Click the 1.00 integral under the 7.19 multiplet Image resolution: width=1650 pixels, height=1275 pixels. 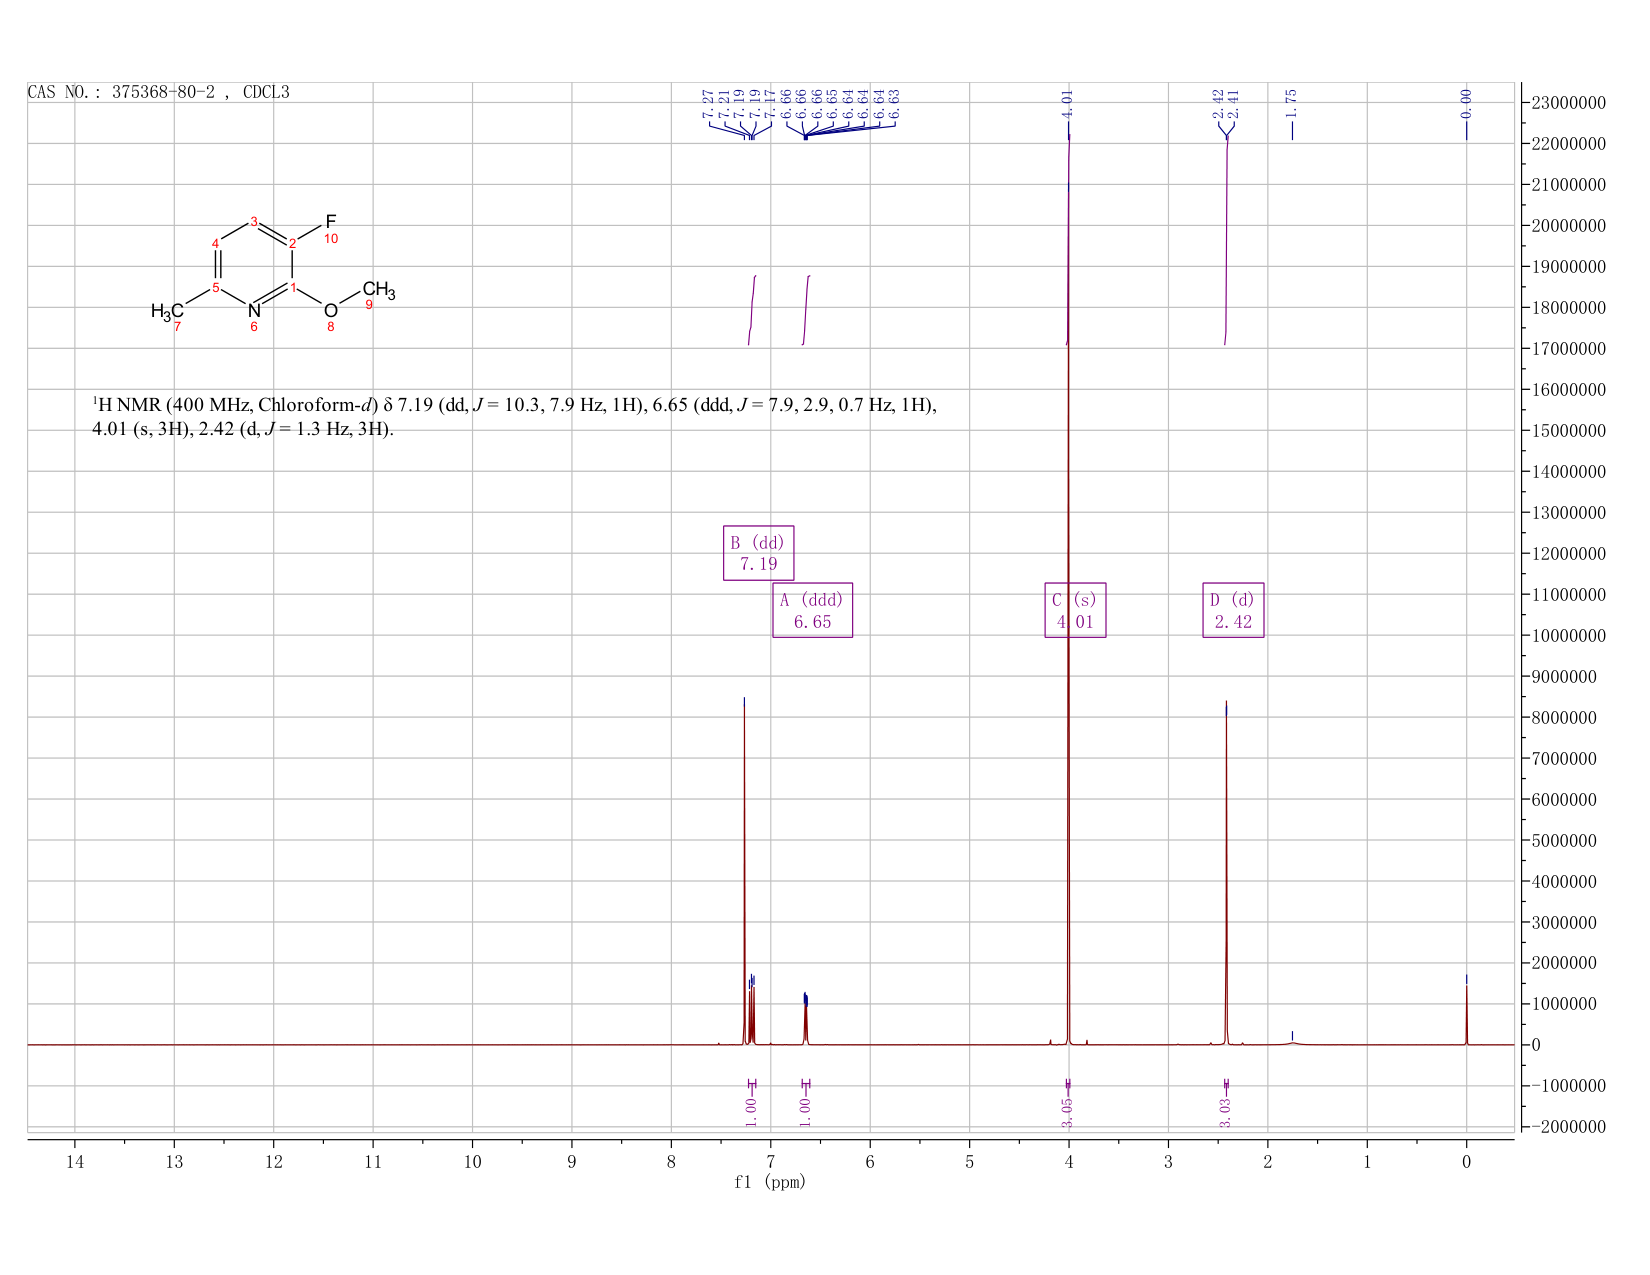(751, 1112)
